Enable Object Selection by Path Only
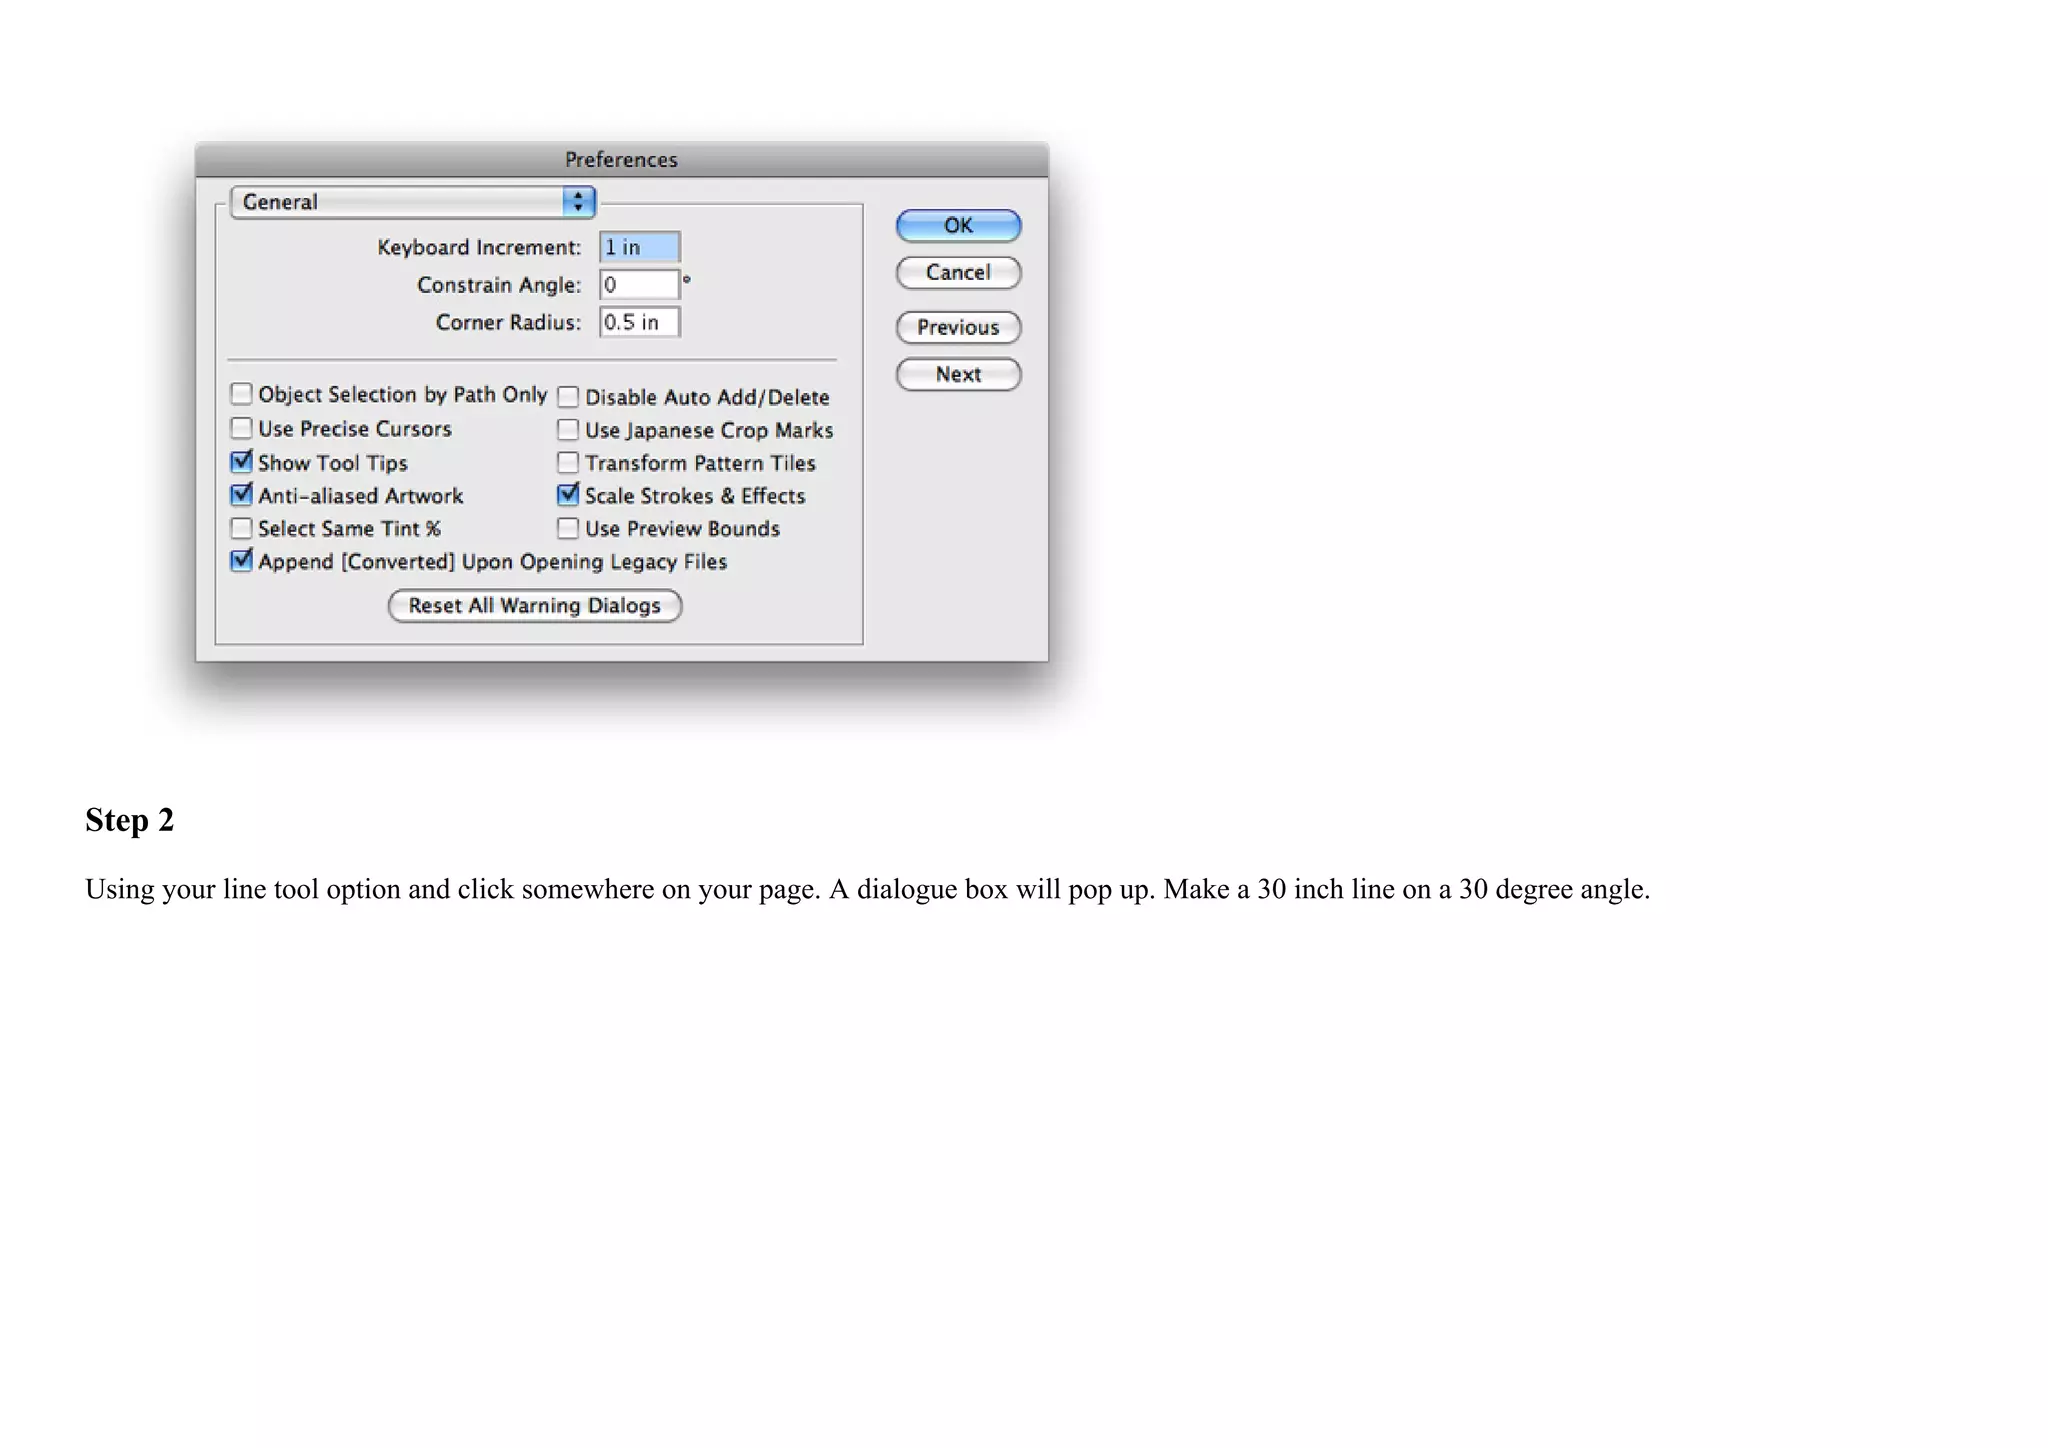 (241, 394)
